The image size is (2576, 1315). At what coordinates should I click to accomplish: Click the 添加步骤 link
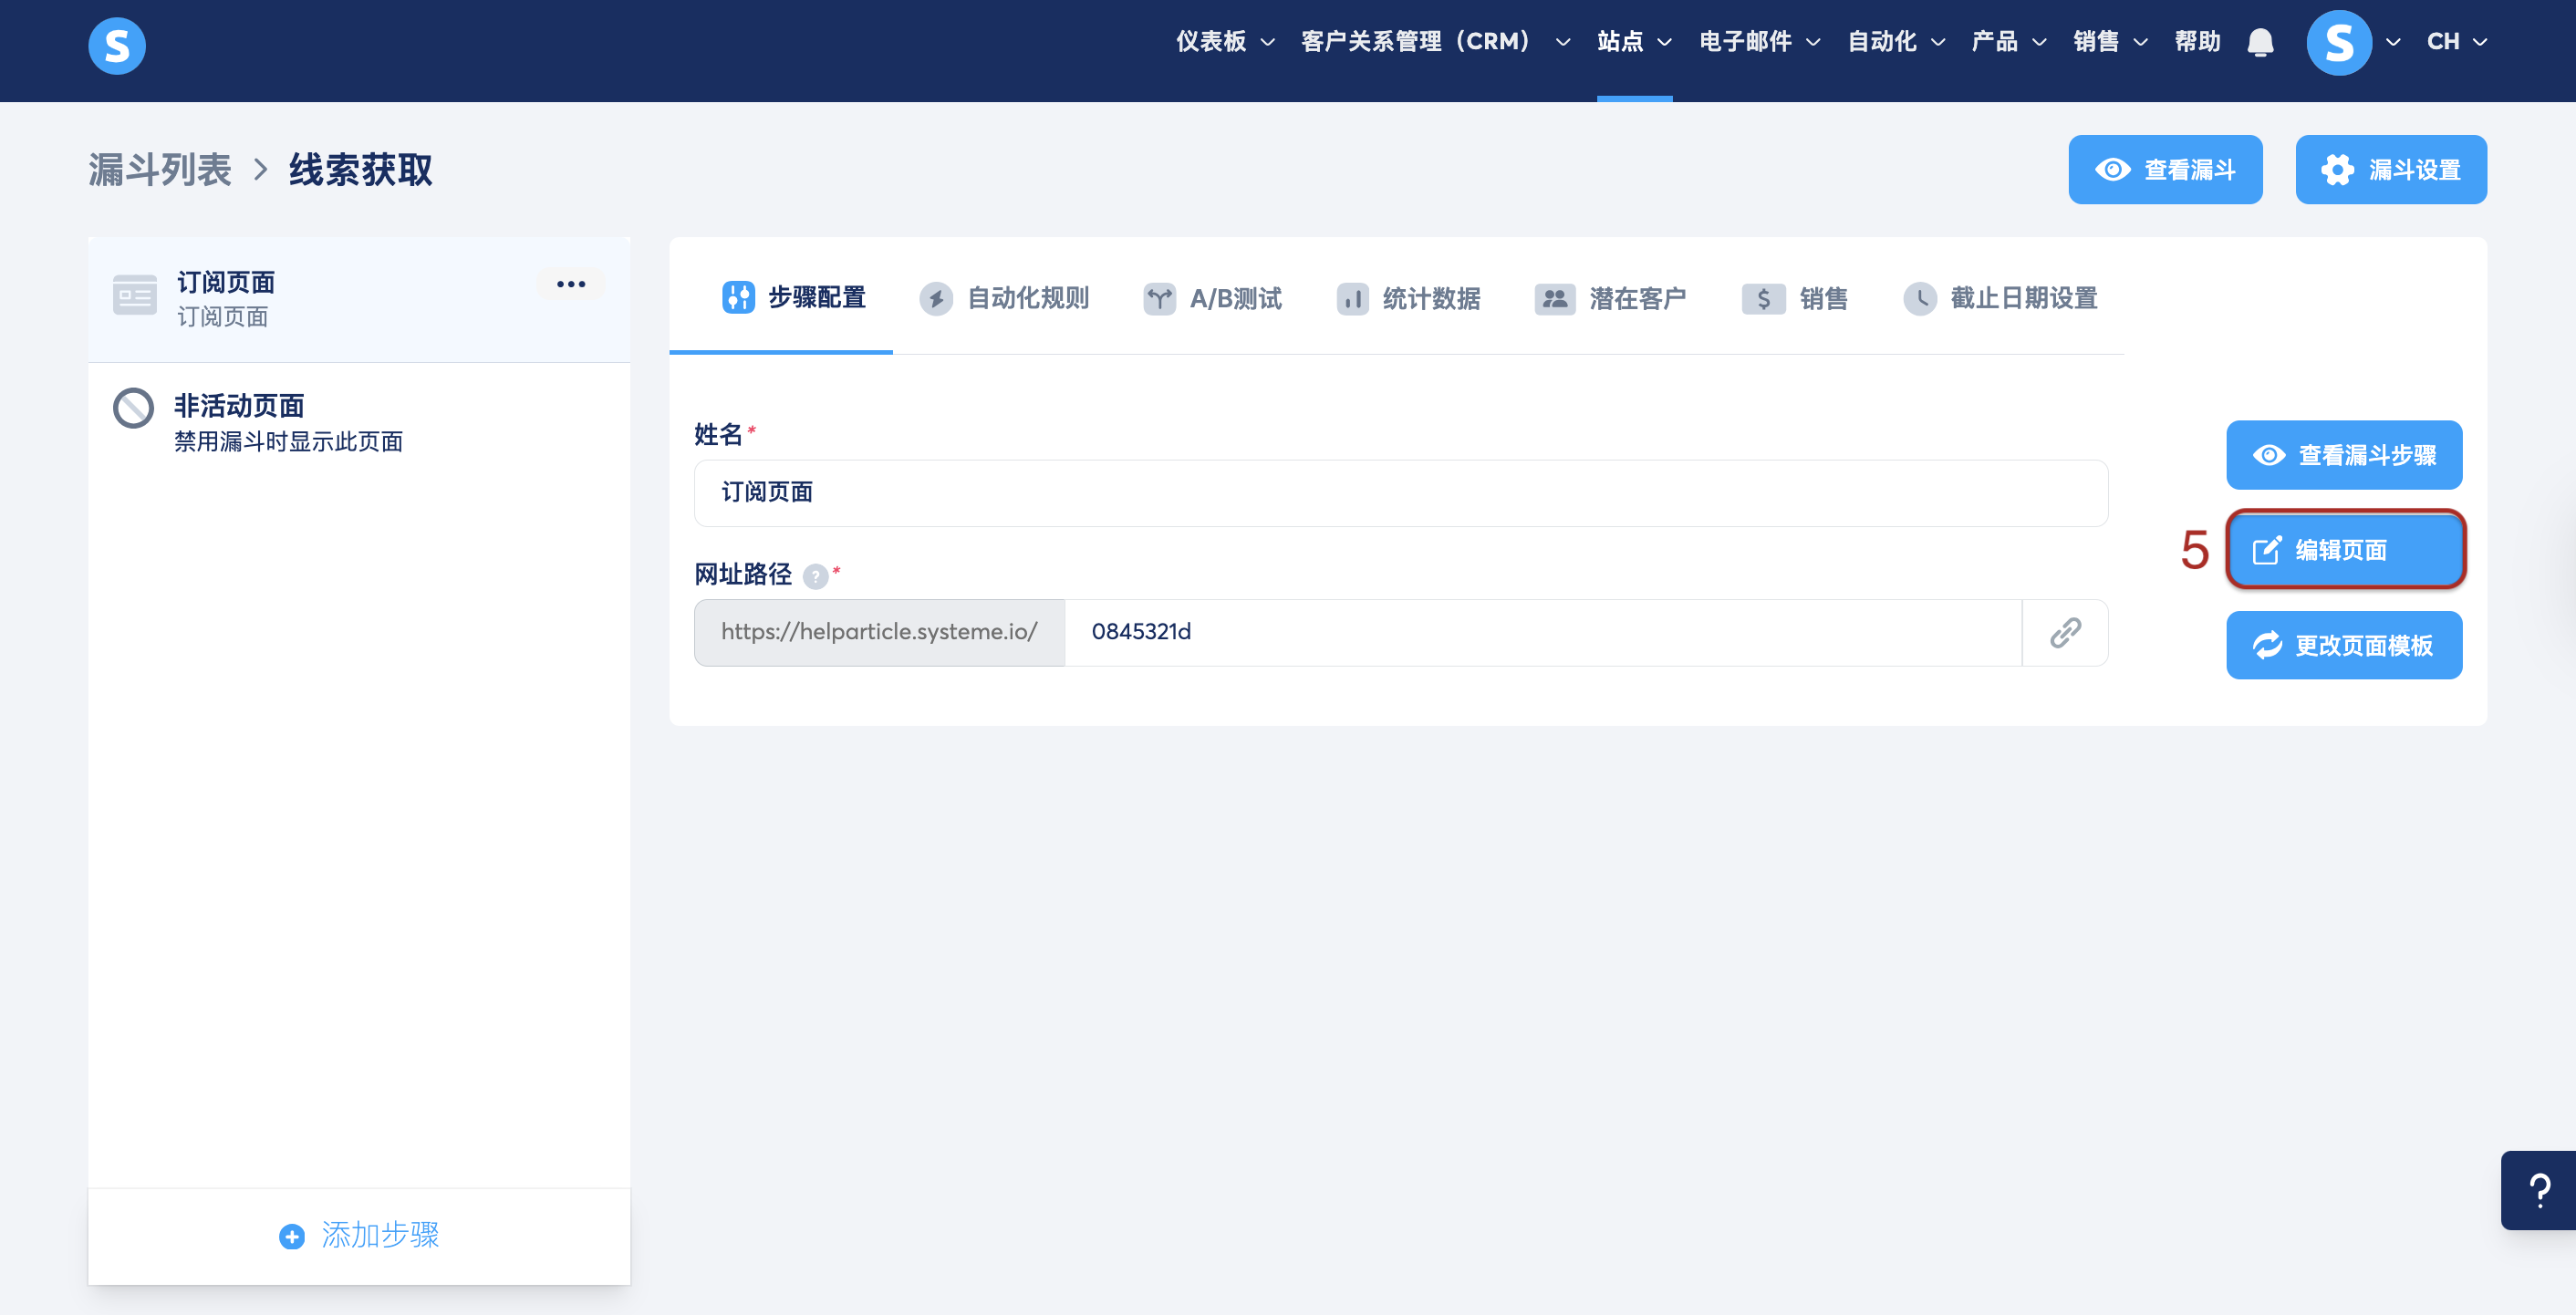point(359,1236)
